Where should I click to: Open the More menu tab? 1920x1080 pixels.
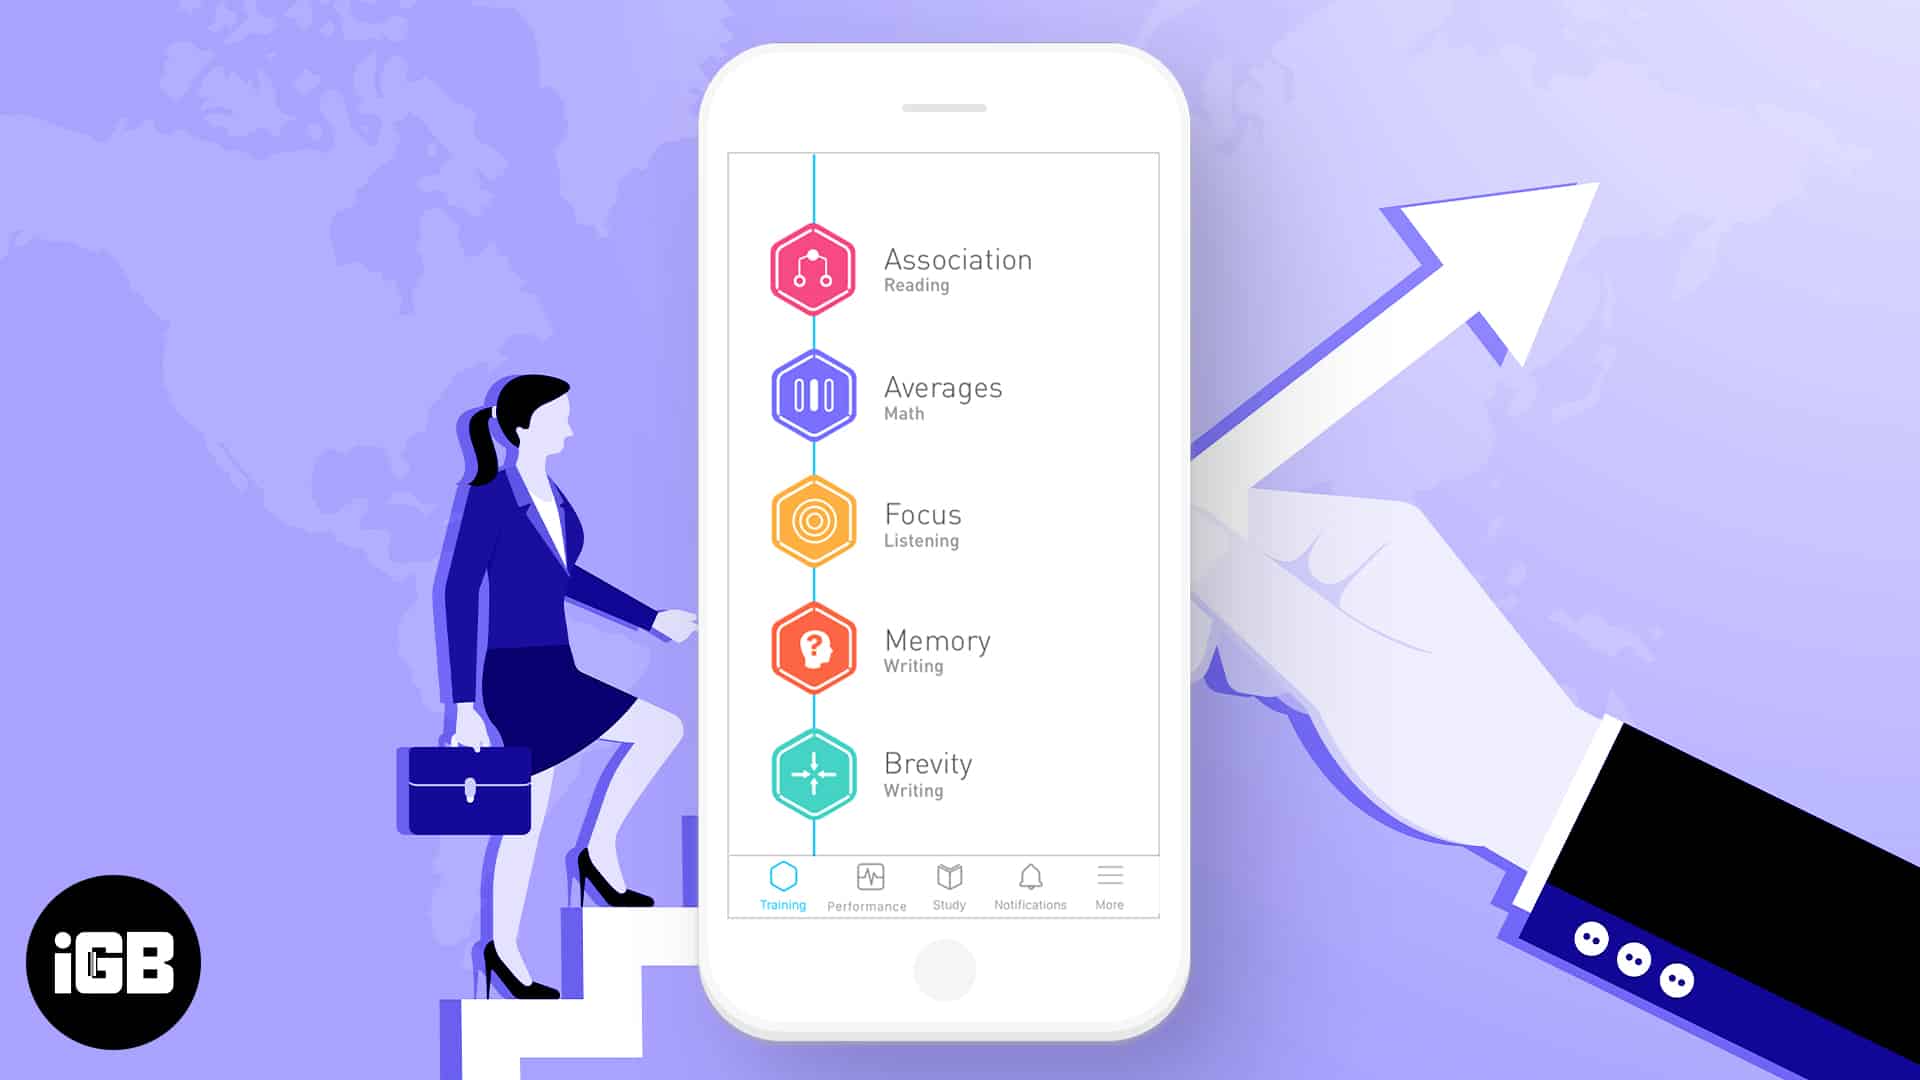[x=1109, y=885]
